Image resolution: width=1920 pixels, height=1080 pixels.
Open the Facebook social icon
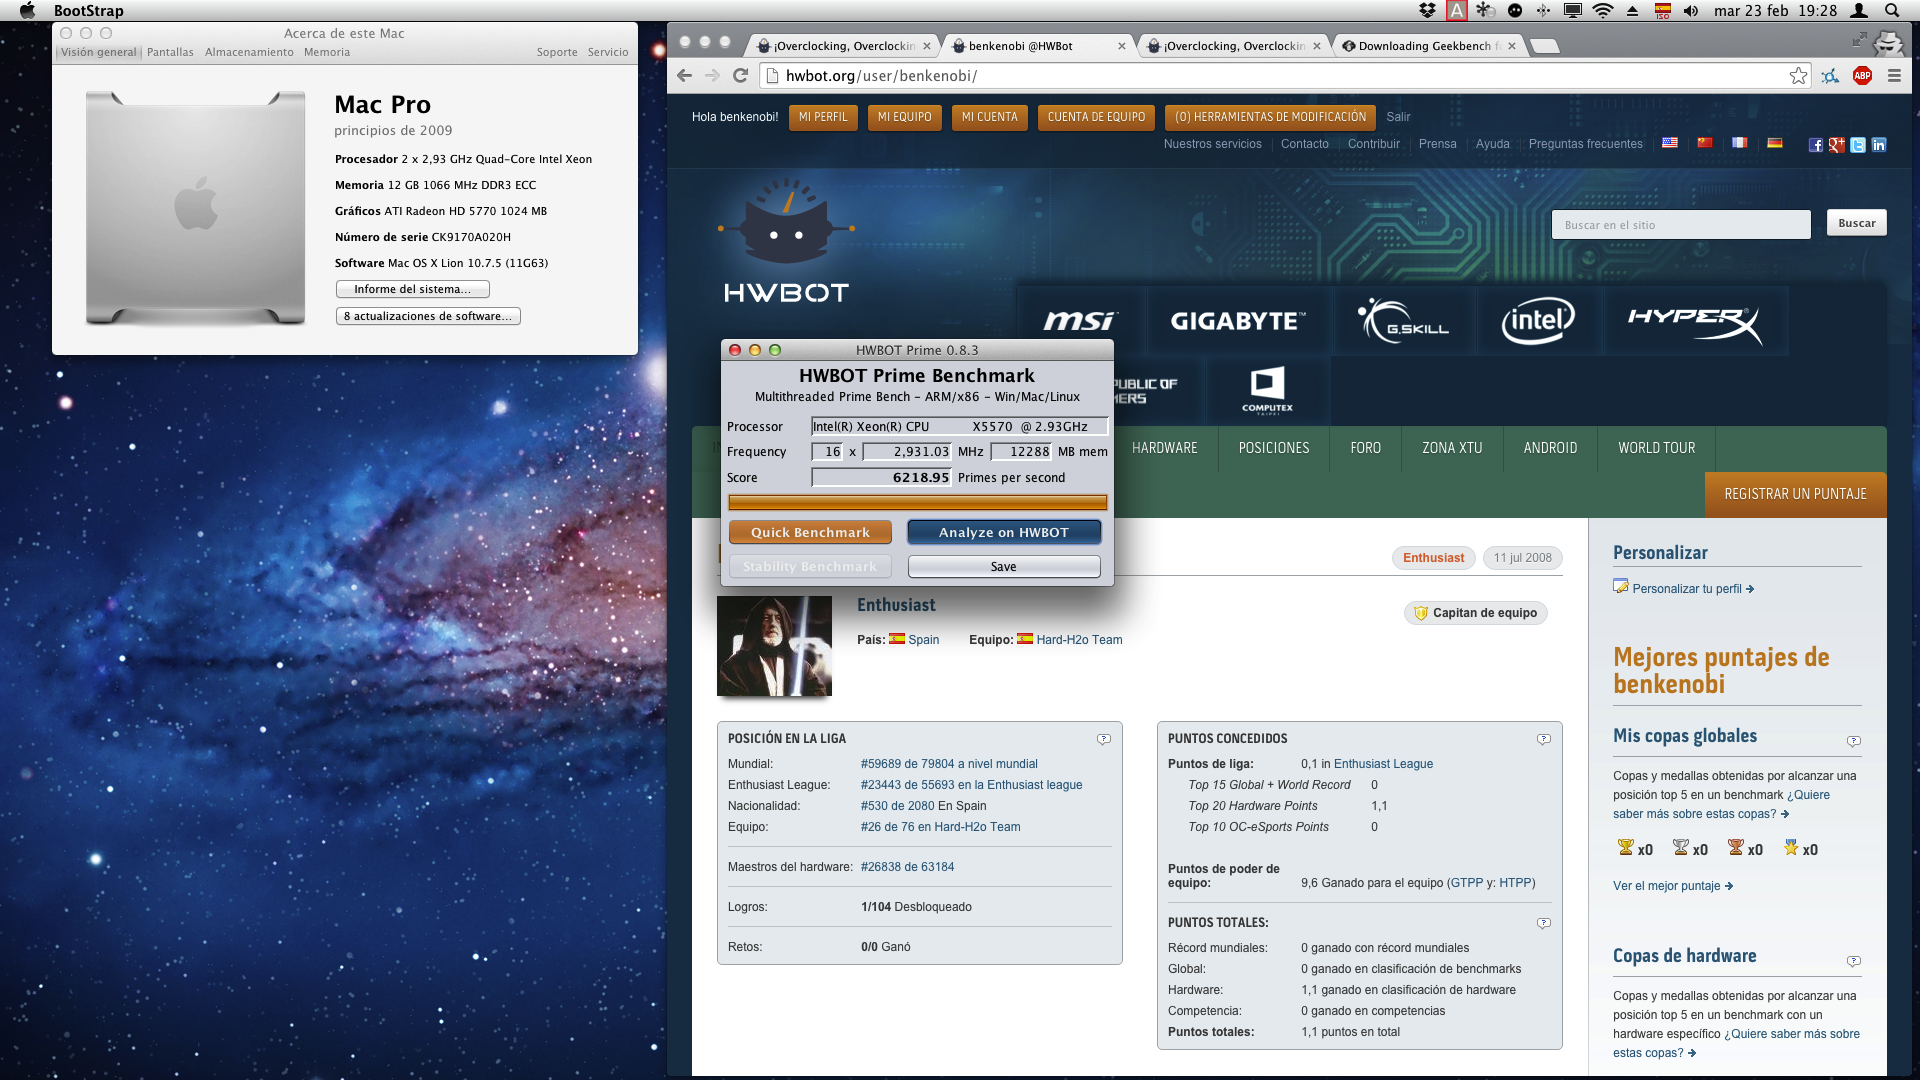coord(1816,145)
